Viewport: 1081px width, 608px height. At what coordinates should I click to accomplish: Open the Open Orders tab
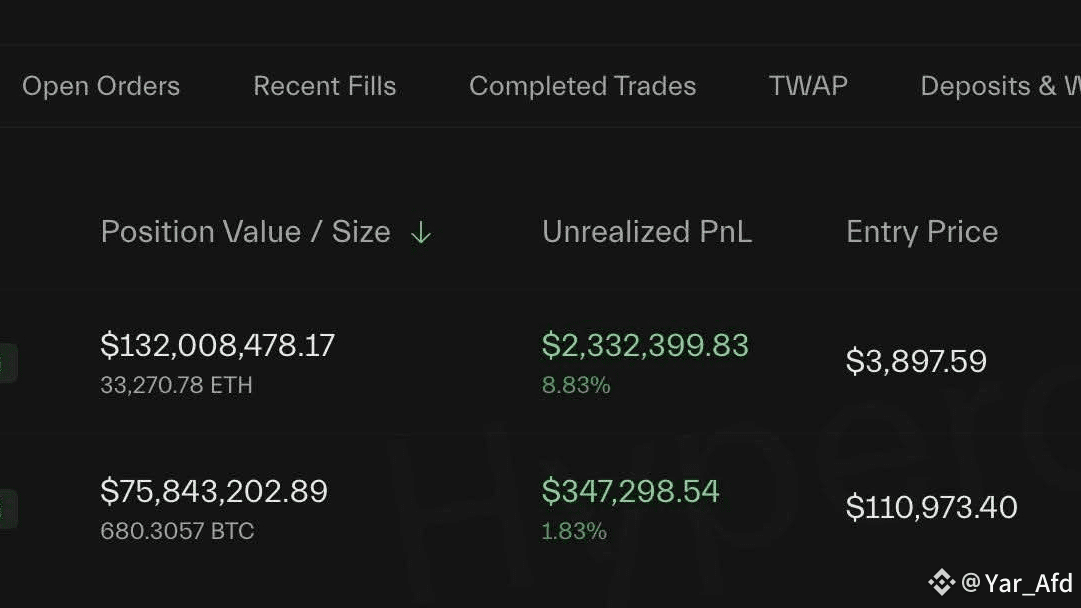(101, 87)
